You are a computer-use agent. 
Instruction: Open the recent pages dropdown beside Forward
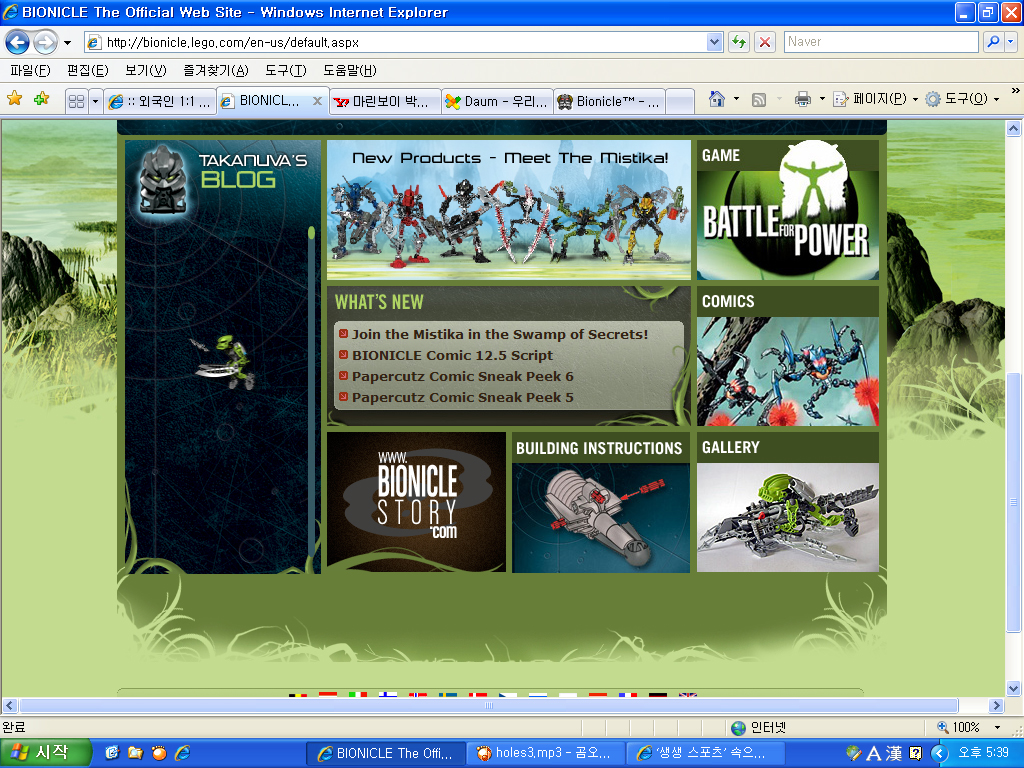click(67, 43)
